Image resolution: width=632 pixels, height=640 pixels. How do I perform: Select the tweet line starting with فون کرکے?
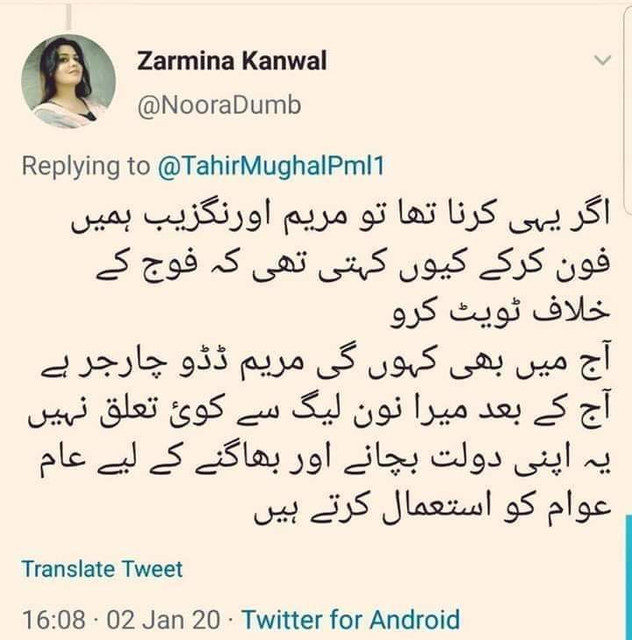(x=353, y=265)
